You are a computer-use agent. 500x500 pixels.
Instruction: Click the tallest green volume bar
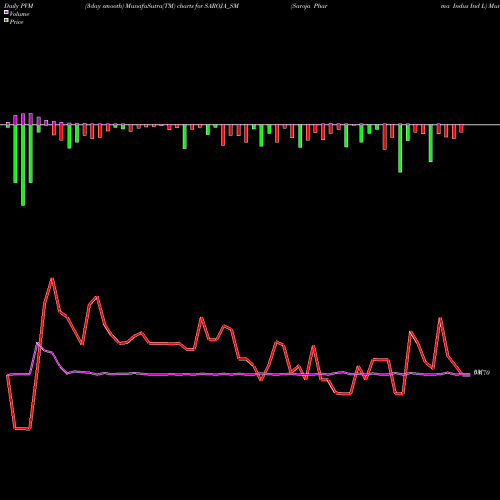click(23, 165)
